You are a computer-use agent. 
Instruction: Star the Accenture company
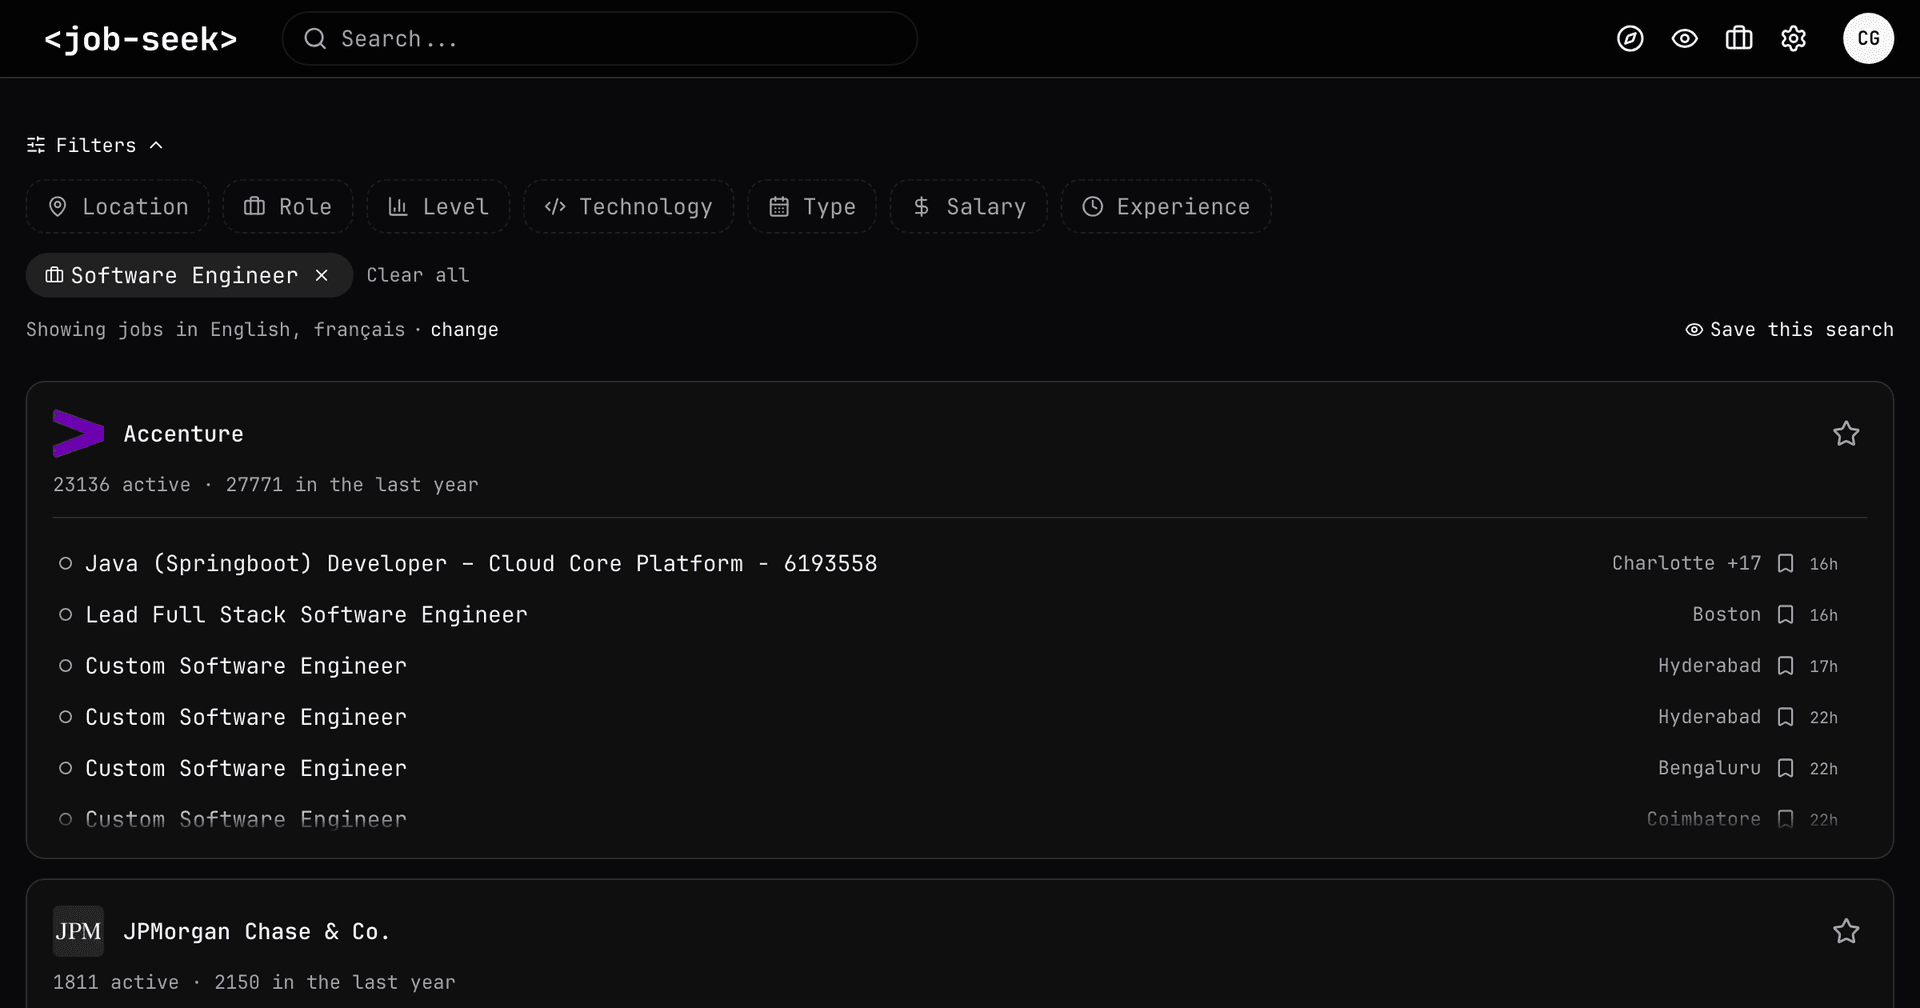[1846, 433]
